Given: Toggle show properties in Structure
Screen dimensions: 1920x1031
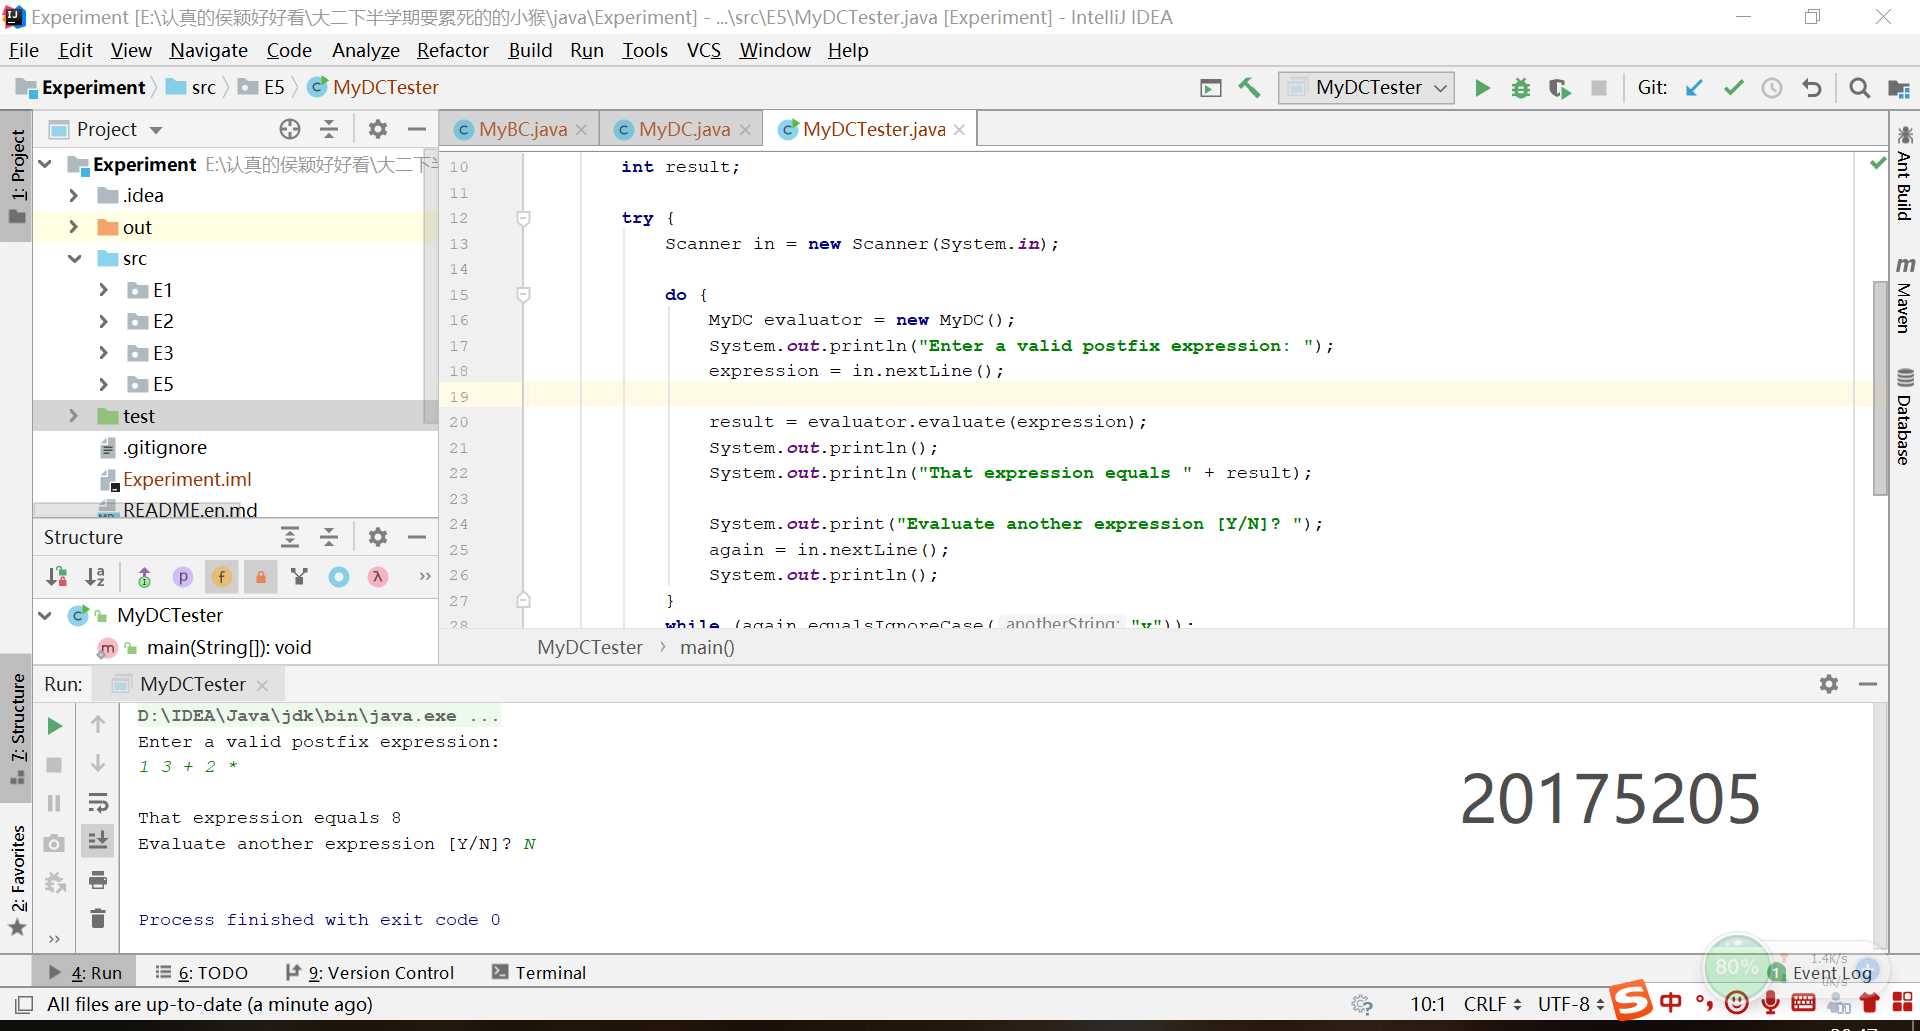Looking at the screenshot, I should tap(182, 577).
